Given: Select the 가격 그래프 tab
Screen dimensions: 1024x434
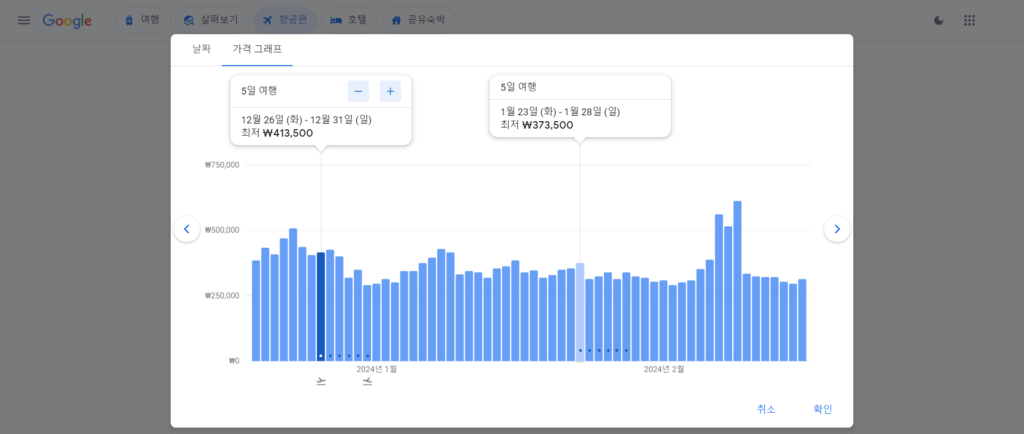Looking at the screenshot, I should click(257, 49).
